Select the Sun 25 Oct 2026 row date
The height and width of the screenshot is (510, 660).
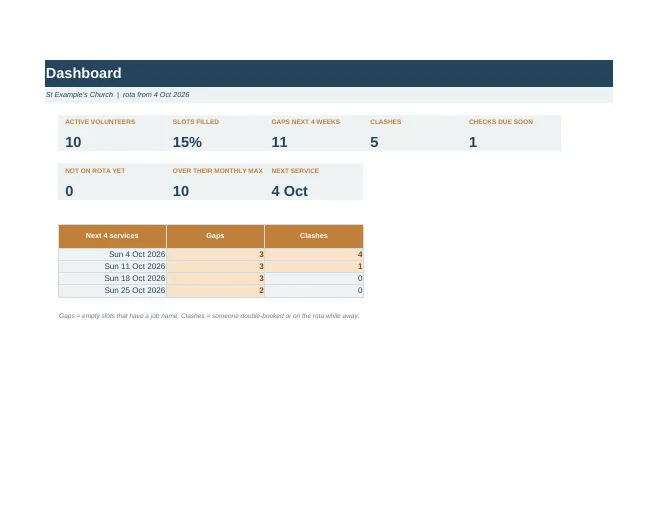point(135,290)
